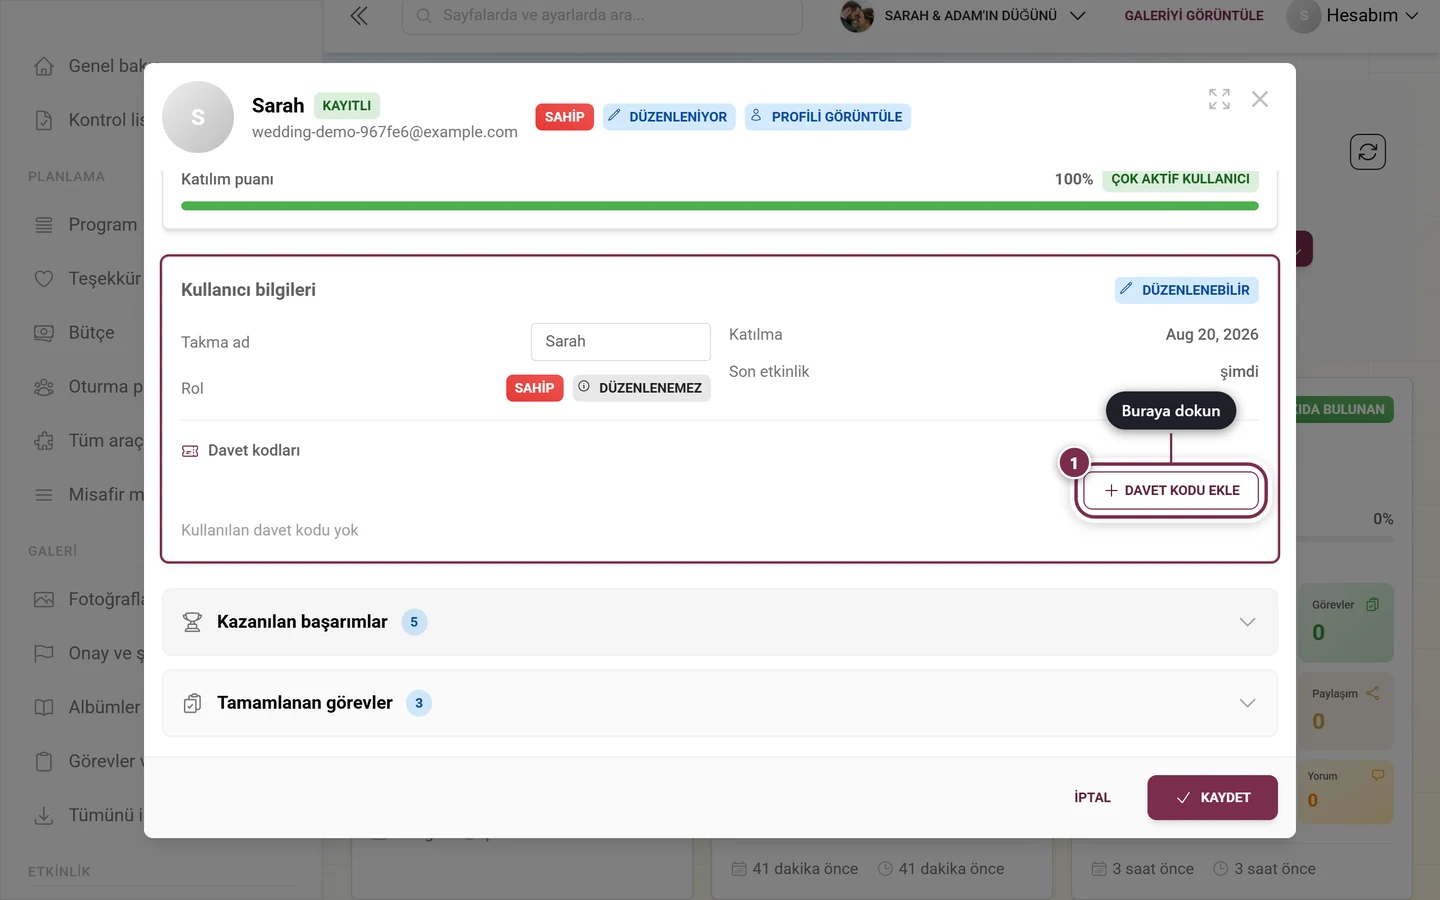
Task: Toggle DÜZENLENEBİLİR badge in Kullanıcı bilgileri
Action: tap(1186, 290)
